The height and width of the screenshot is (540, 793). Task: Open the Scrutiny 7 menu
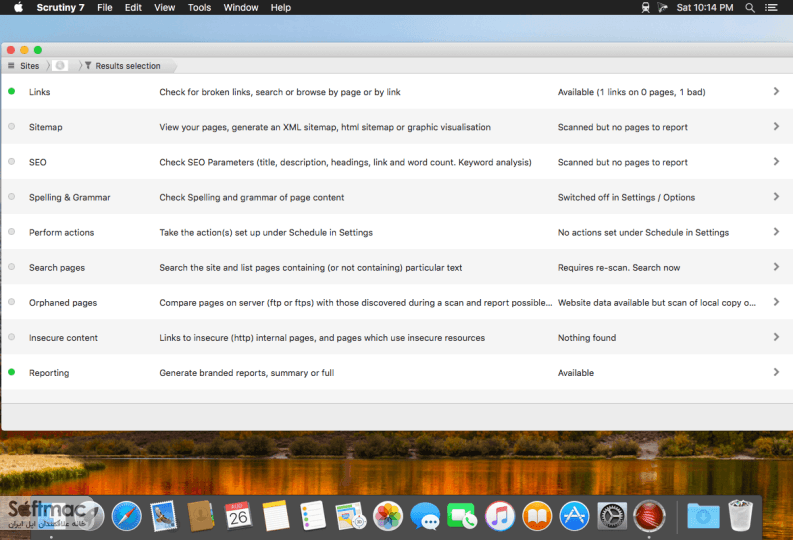[x=60, y=8]
